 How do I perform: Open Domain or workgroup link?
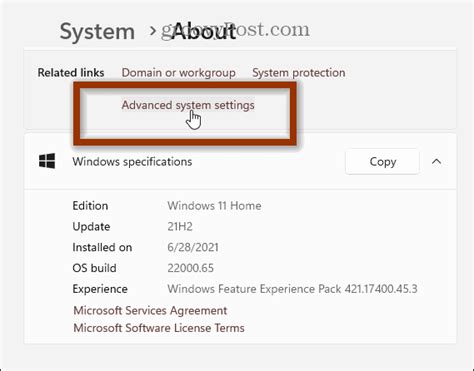coord(178,73)
